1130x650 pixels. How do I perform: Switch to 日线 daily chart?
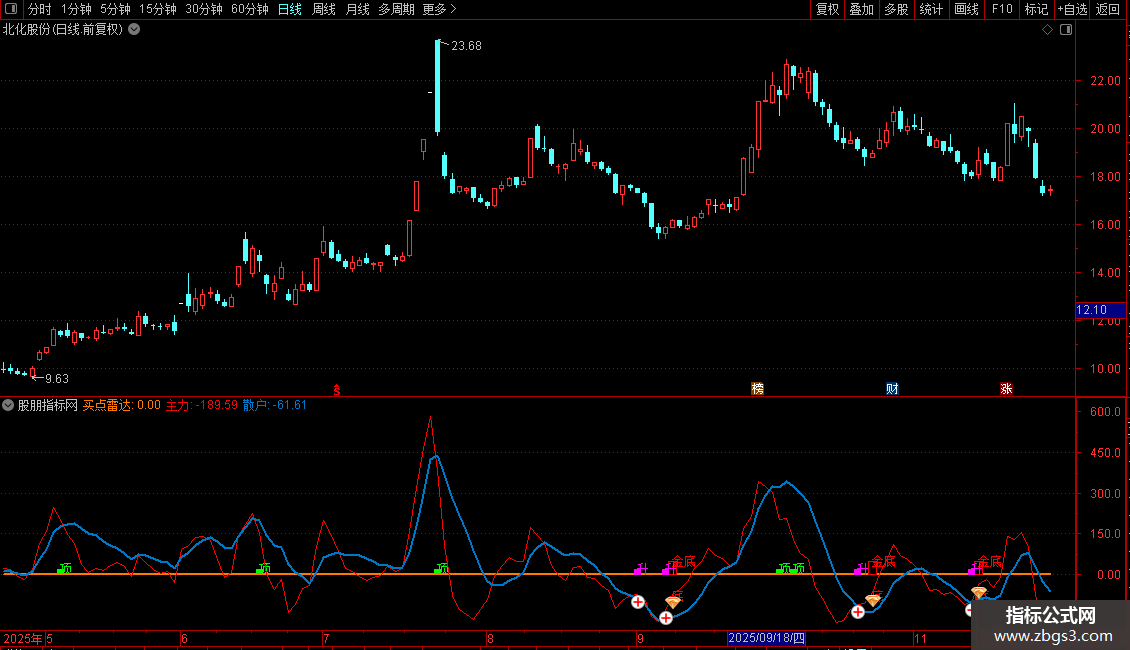tap(290, 9)
